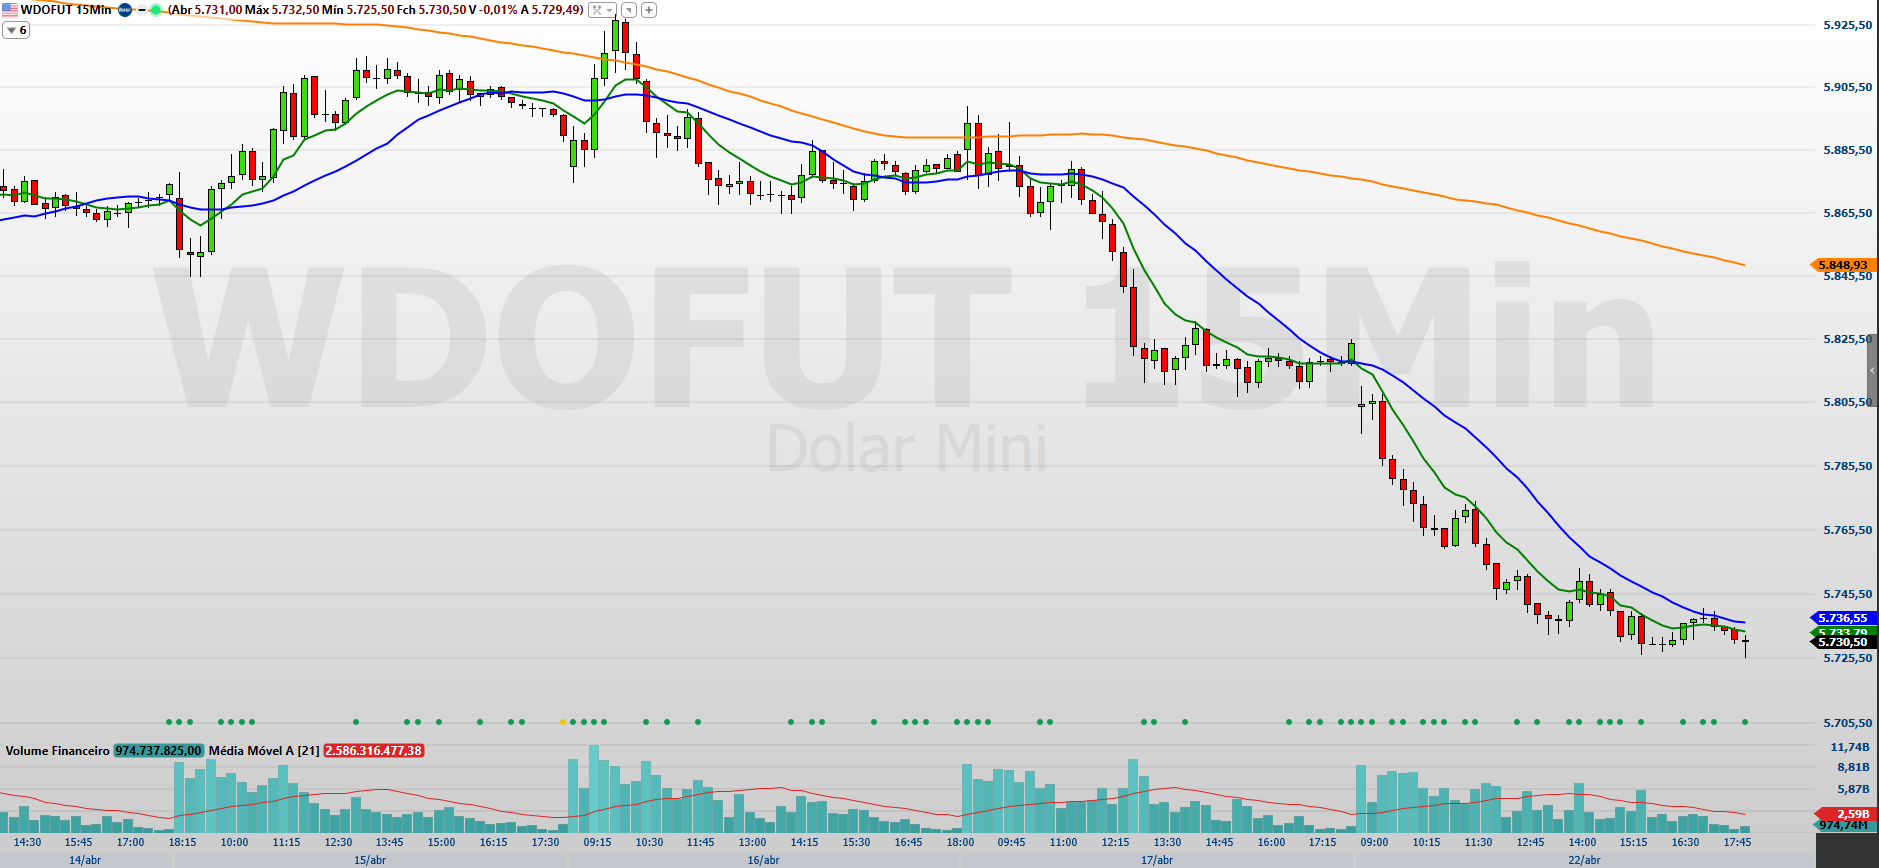Click the black 5.730,50 last price tag
1879x868 pixels.
pyautogui.click(x=1842, y=642)
